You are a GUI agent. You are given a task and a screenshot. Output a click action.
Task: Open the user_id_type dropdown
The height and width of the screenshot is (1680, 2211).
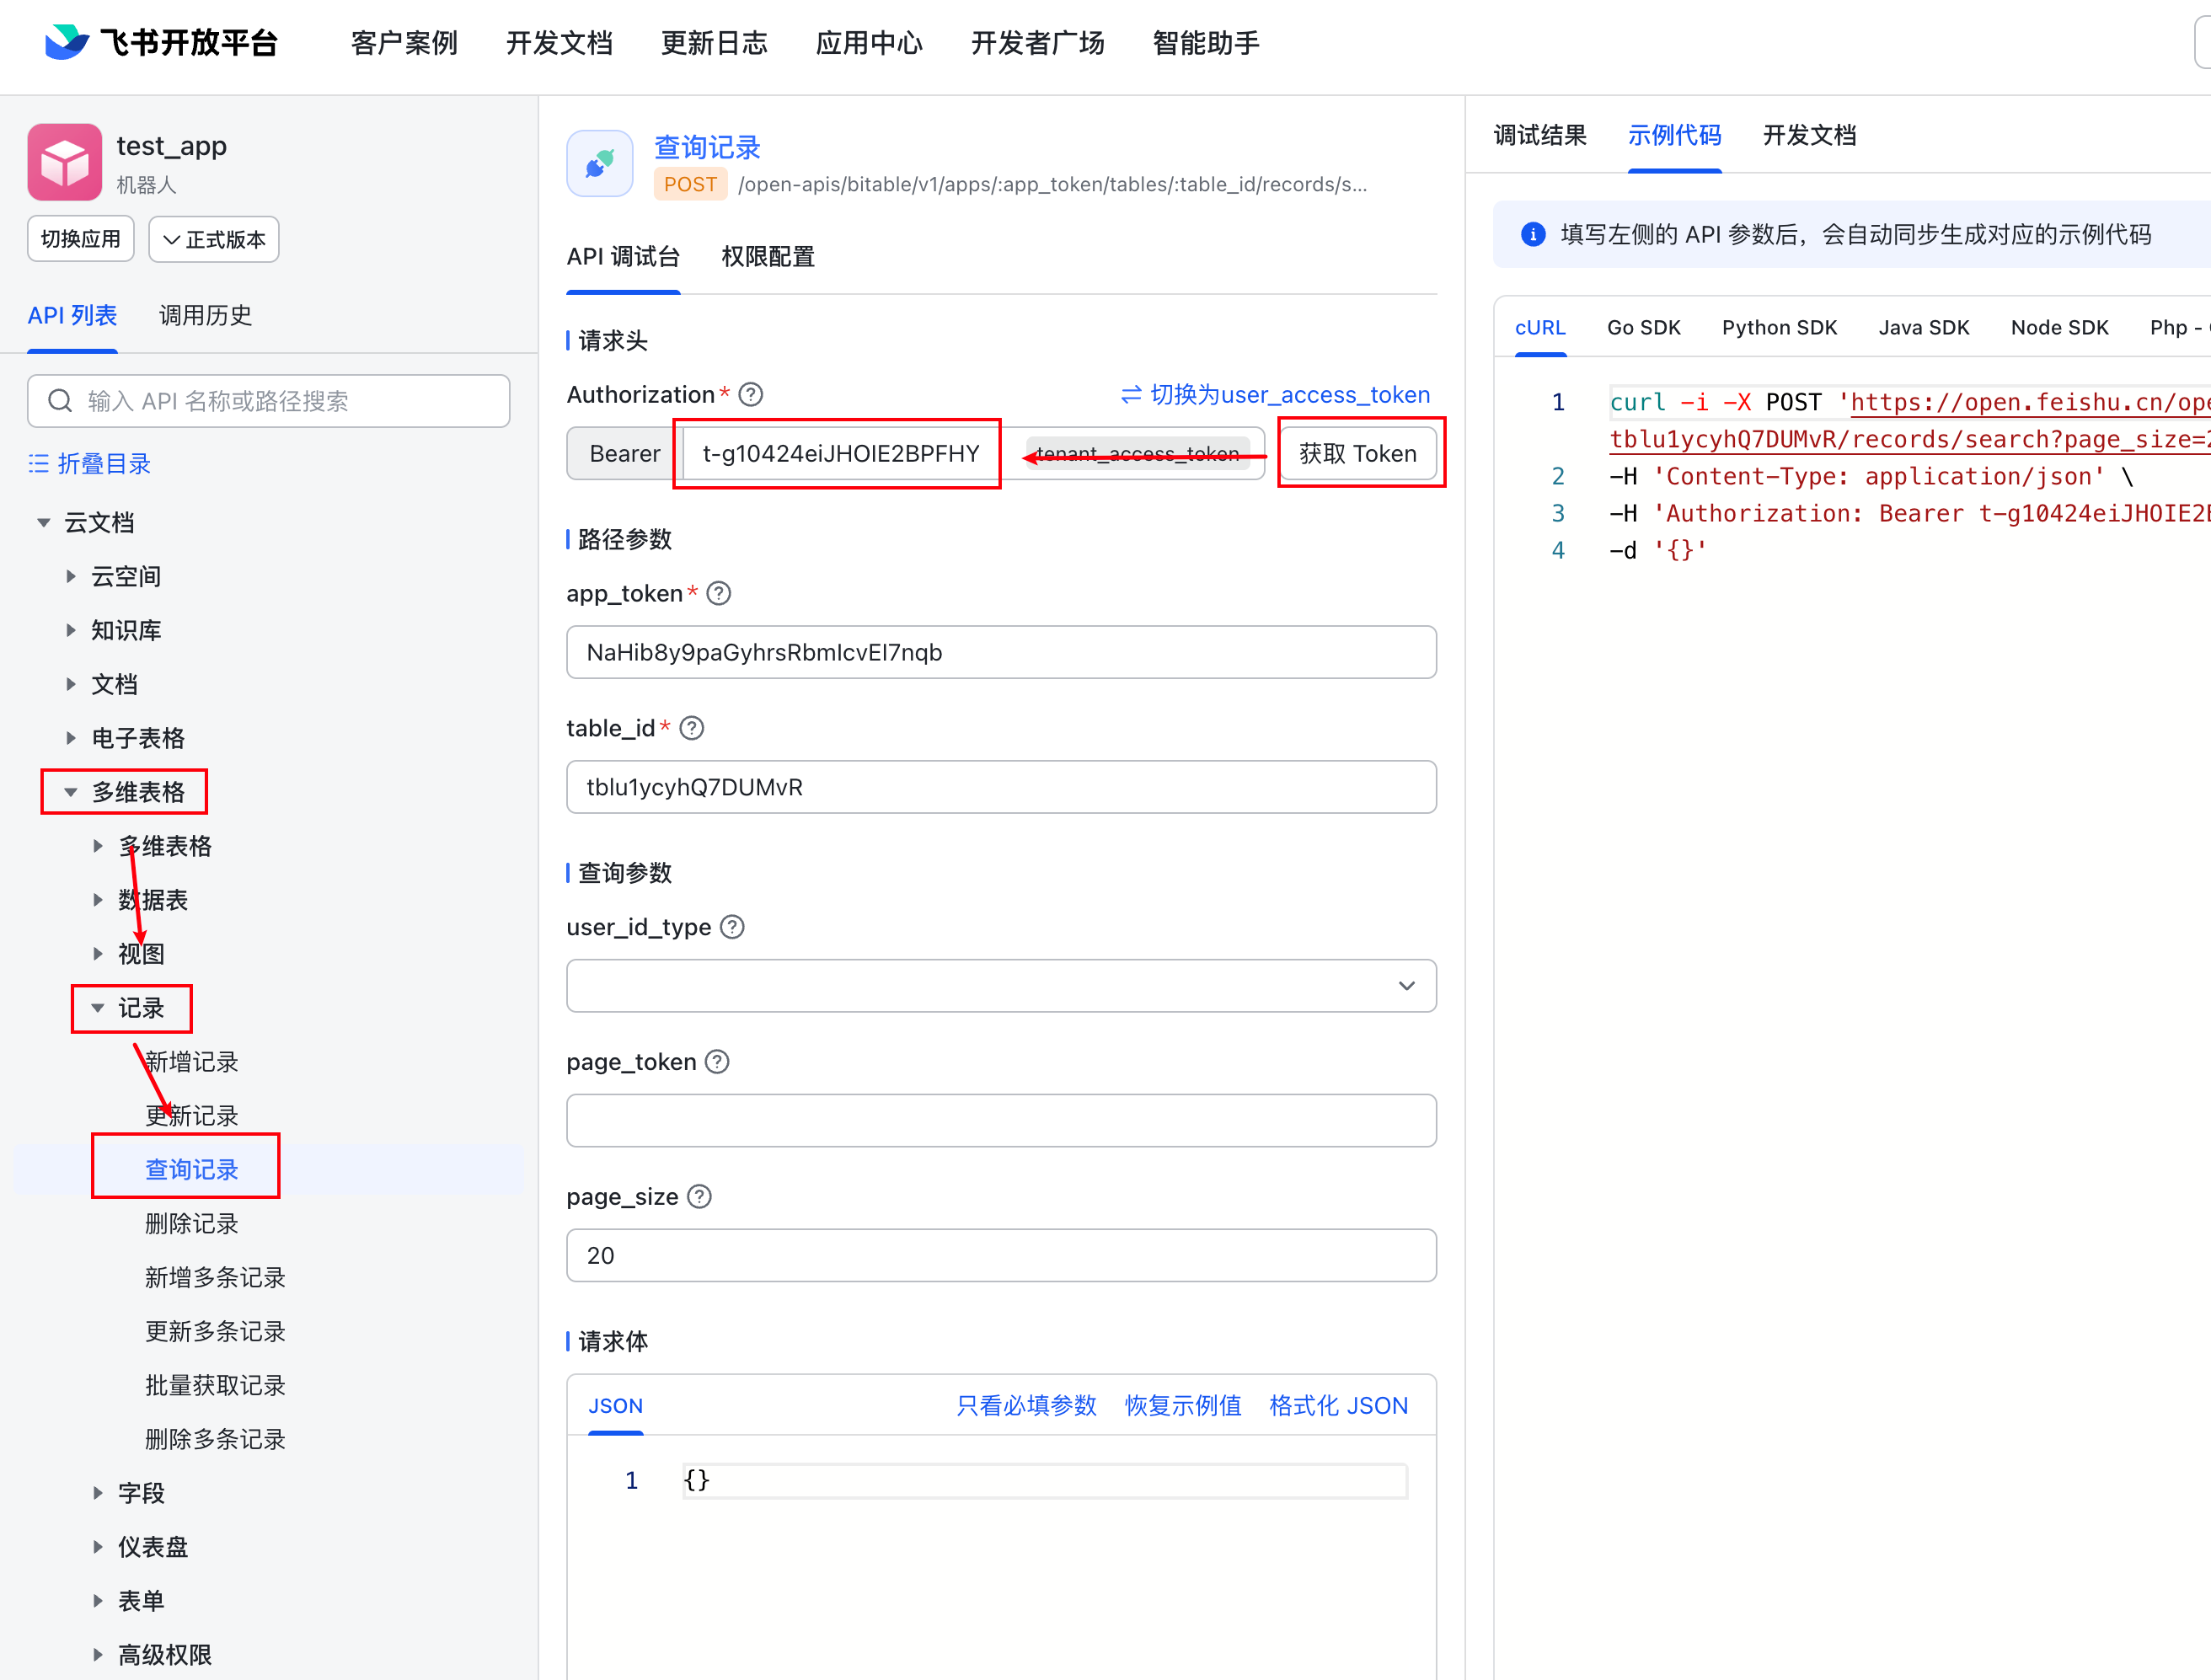coord(1000,986)
